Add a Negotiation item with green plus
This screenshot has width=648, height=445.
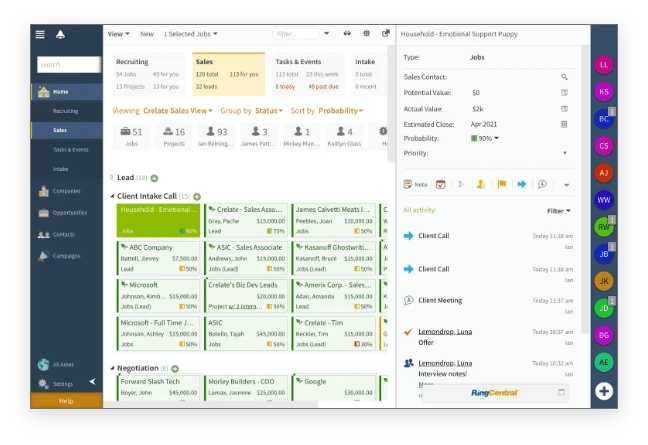pos(175,369)
